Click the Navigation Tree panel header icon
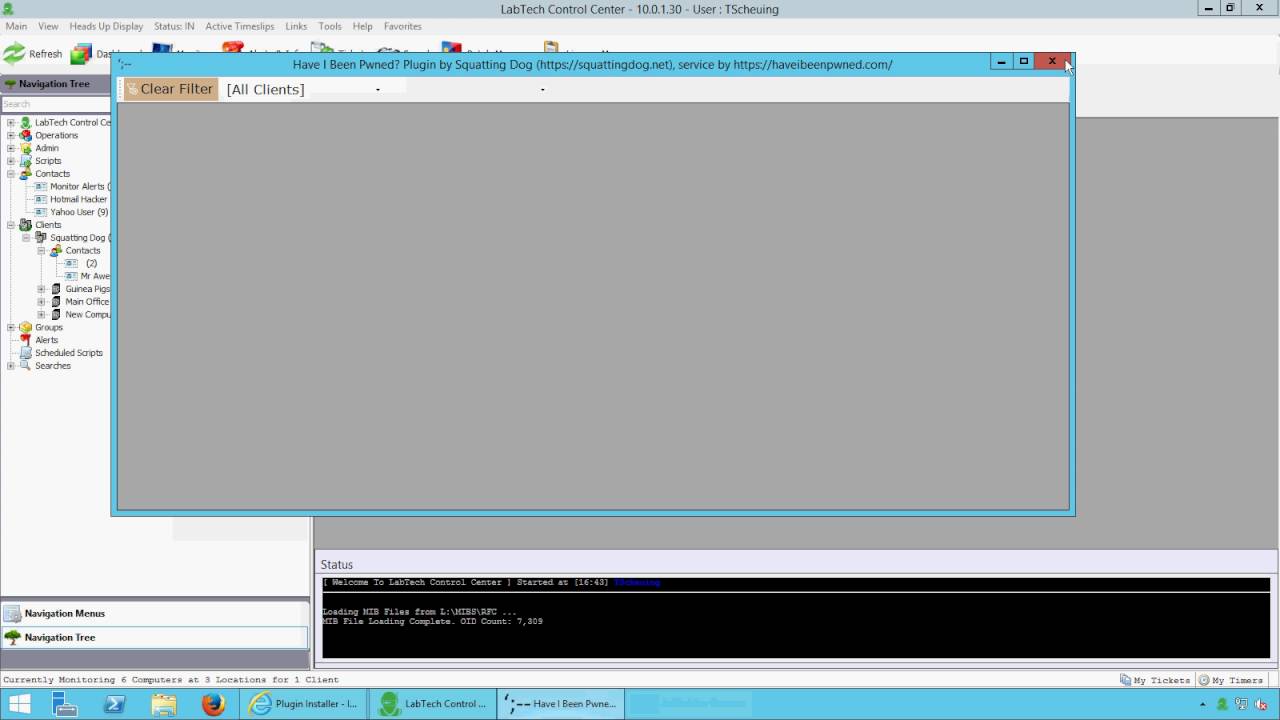This screenshot has width=1280, height=720. 10,84
